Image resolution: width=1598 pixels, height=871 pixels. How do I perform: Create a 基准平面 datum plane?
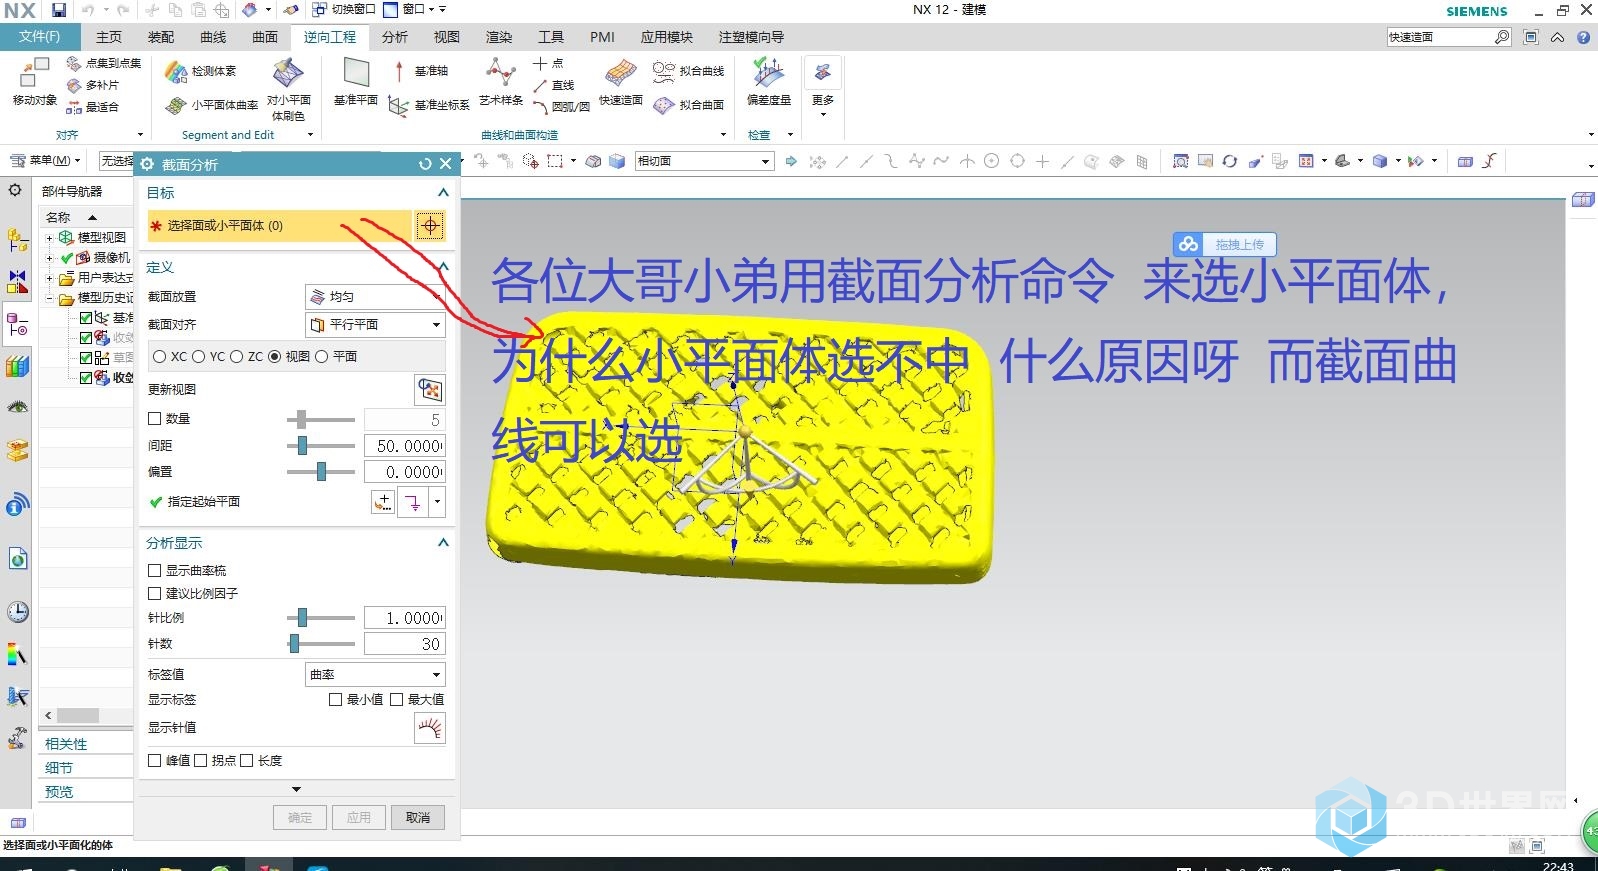(356, 81)
